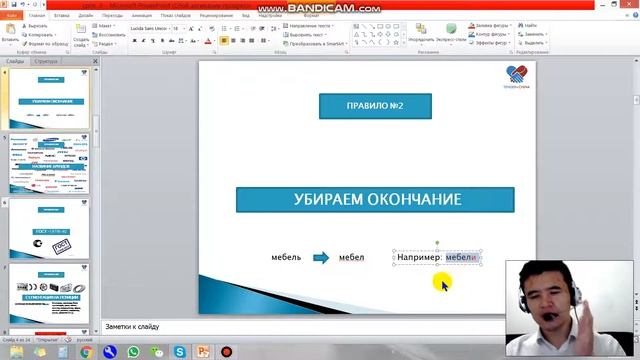
Task: Switch to the Структура outline pane tab
Action: (x=46, y=61)
